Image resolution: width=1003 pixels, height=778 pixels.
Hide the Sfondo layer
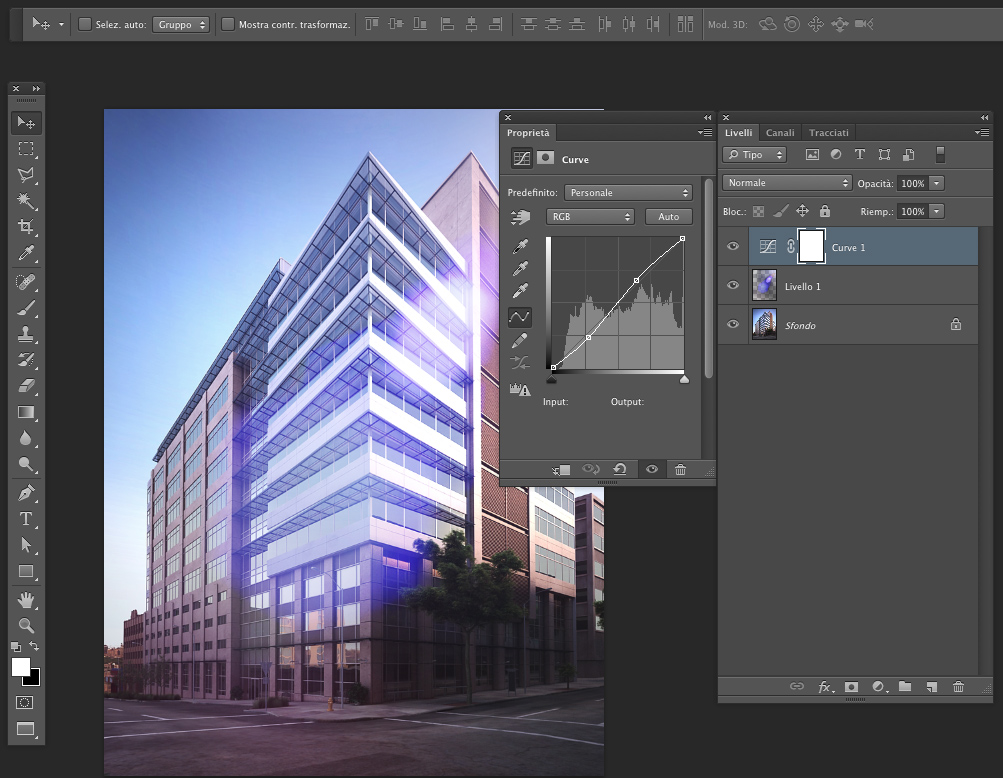pos(733,324)
